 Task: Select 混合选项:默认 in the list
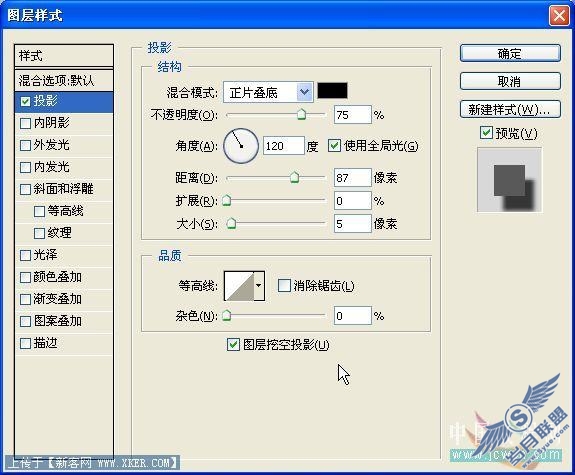coord(64,80)
